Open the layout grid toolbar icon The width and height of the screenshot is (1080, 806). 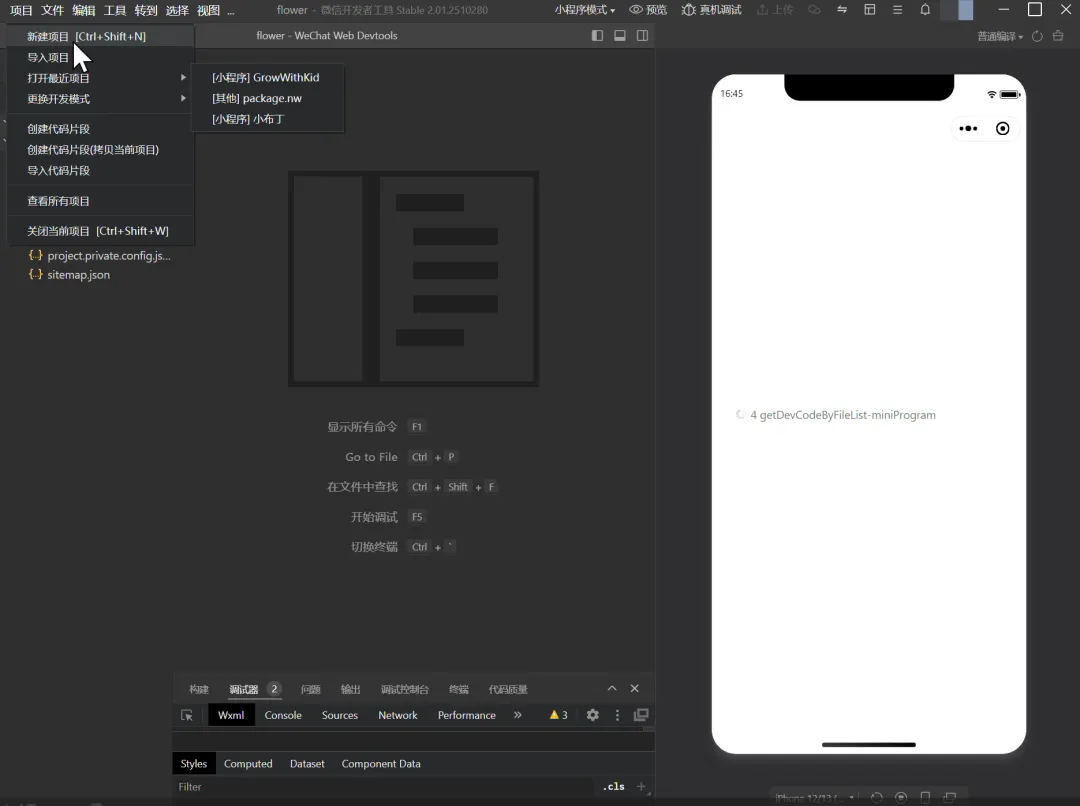point(870,10)
